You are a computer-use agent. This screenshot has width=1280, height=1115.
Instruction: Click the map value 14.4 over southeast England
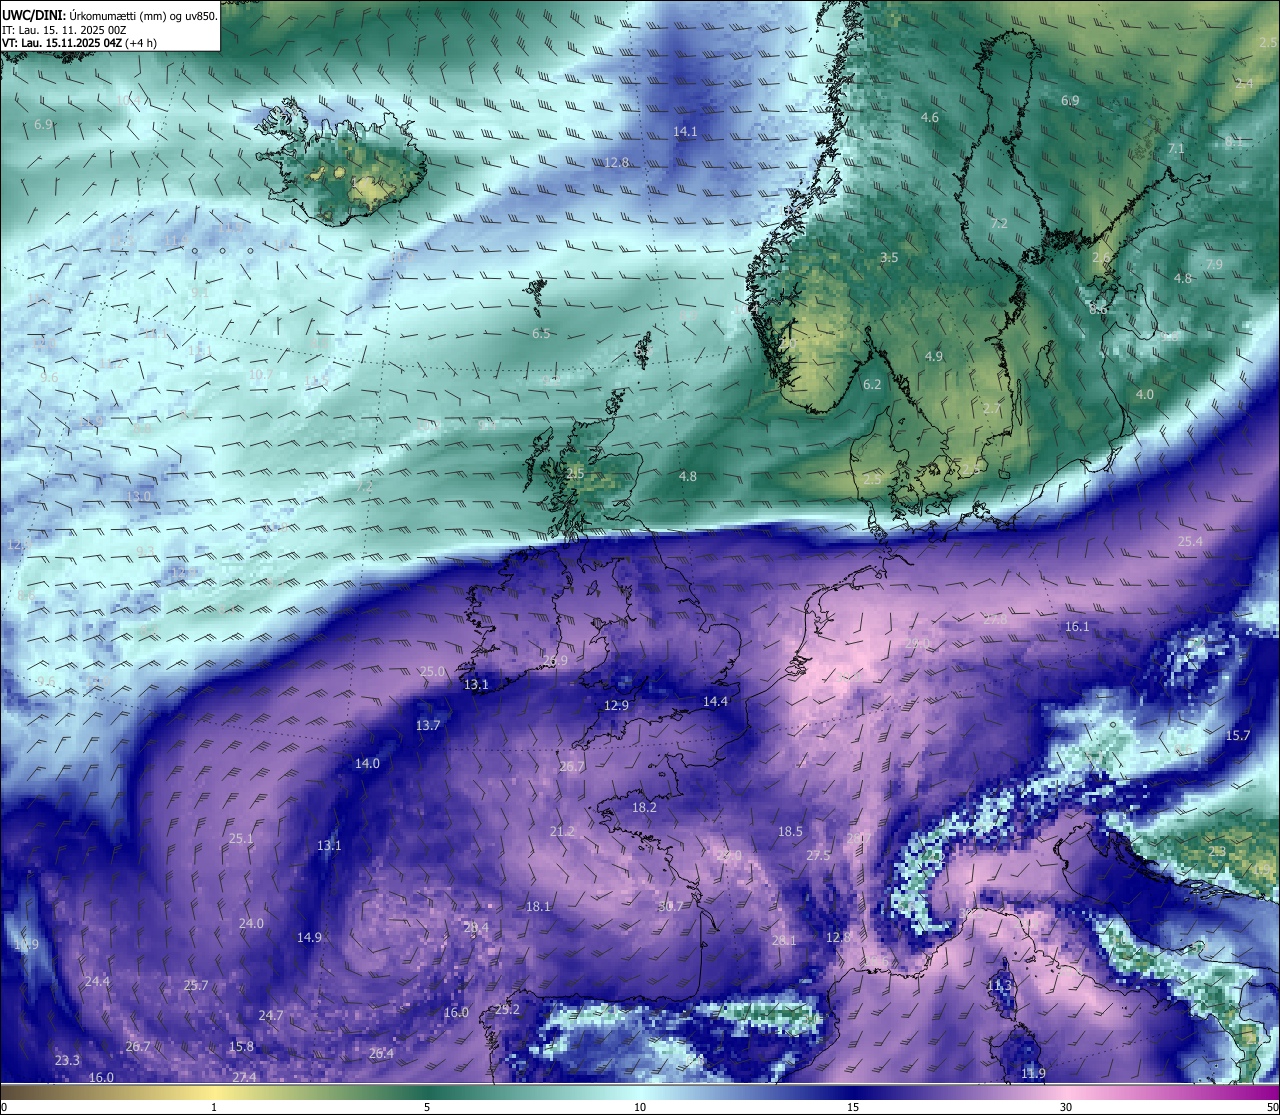point(715,702)
